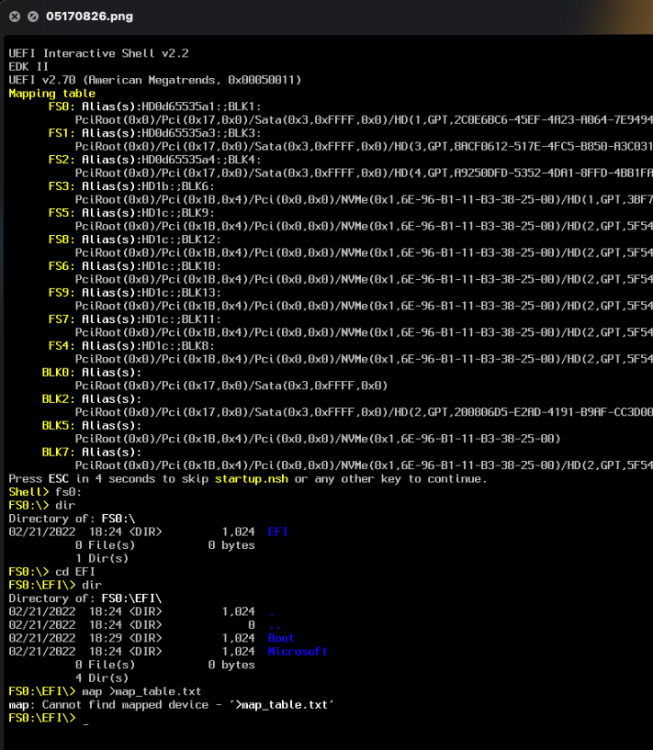Click the alias text "HD1c:;BLK13:"
This screenshot has height=750, width=653.
click(181, 292)
